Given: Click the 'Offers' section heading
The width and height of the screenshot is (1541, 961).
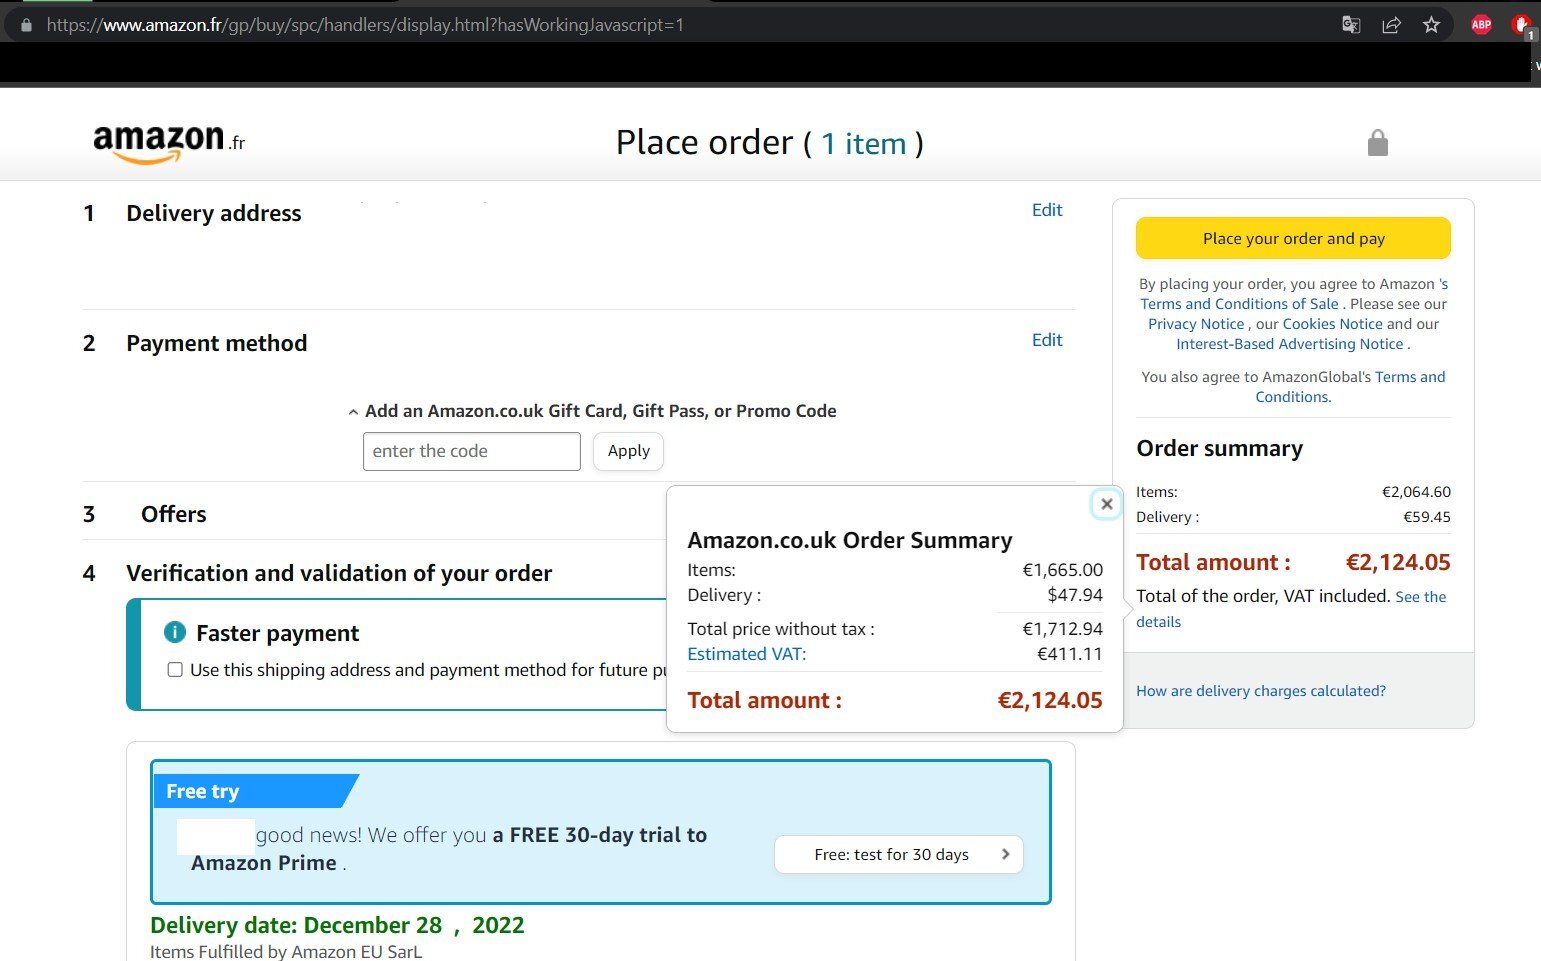Looking at the screenshot, I should [173, 514].
